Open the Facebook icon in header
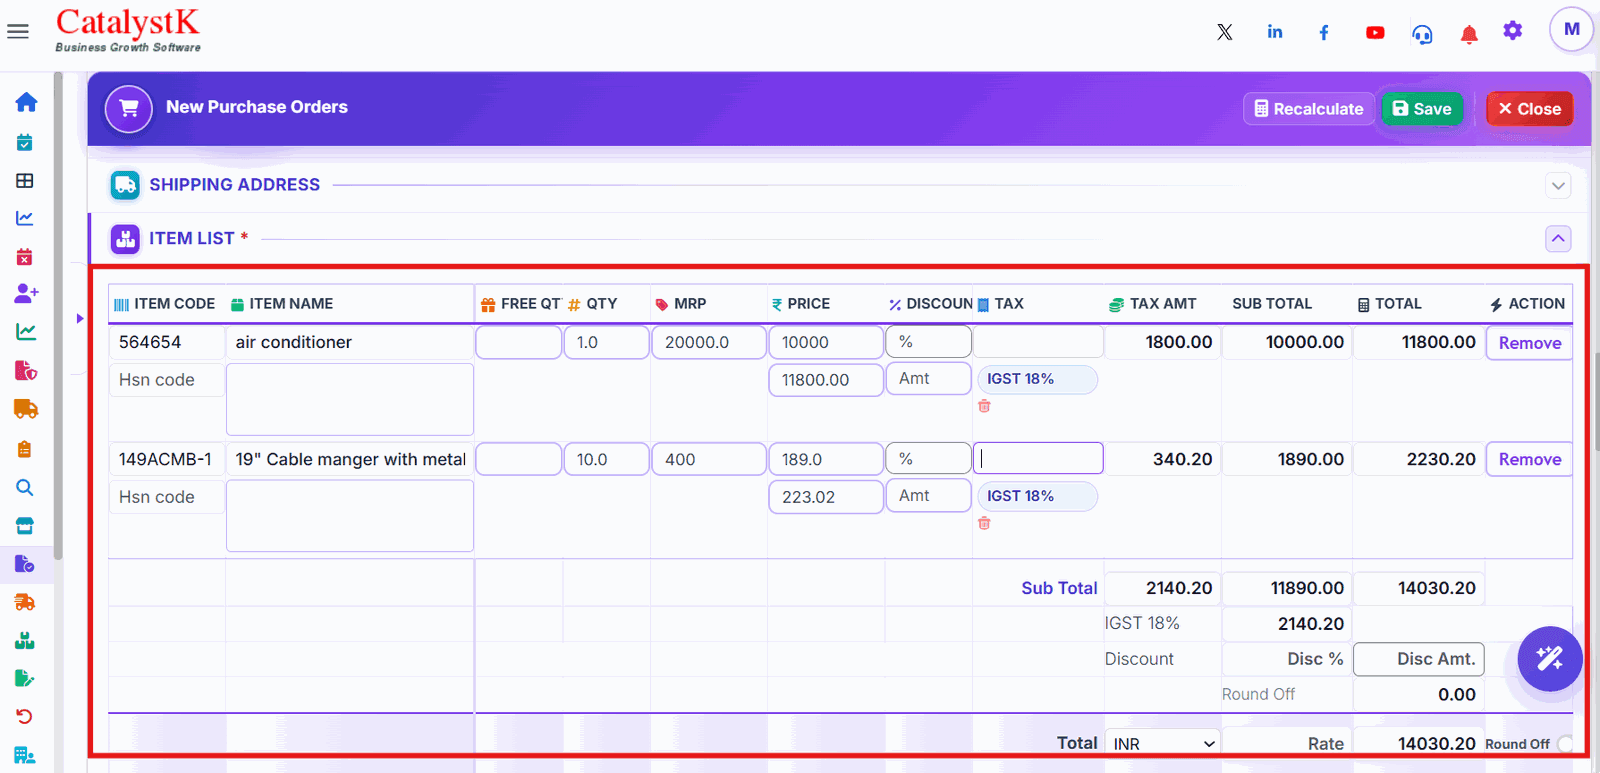Screen dimensions: 1600x773 point(1324,32)
